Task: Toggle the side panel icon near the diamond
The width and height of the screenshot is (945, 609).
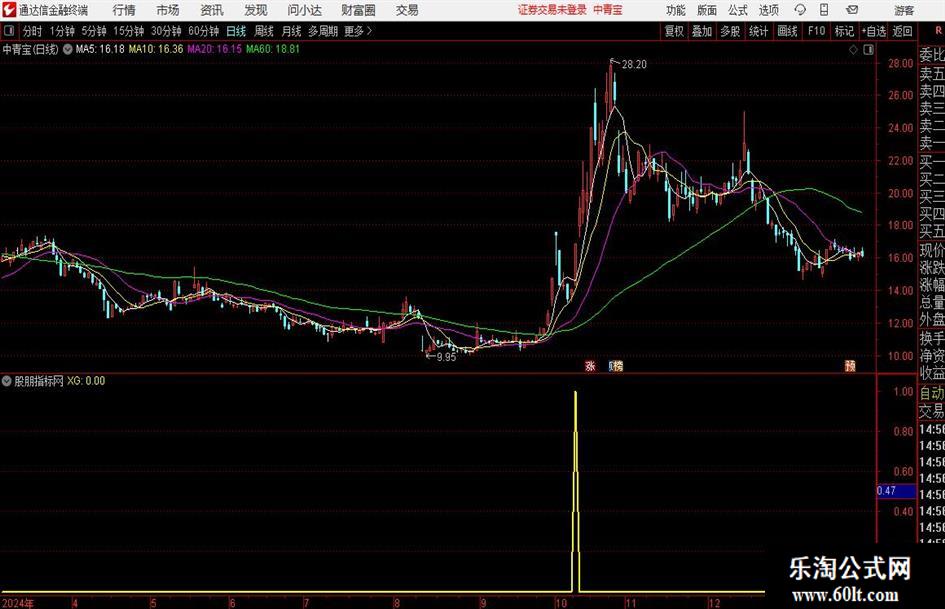Action: coord(868,50)
